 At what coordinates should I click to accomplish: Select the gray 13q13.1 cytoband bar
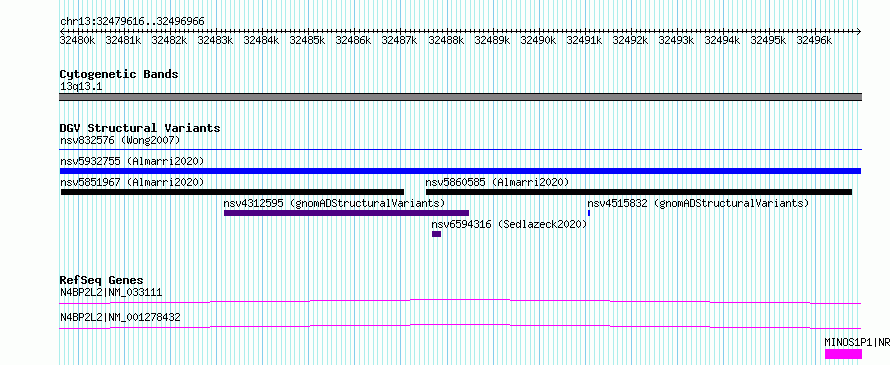tap(460, 97)
